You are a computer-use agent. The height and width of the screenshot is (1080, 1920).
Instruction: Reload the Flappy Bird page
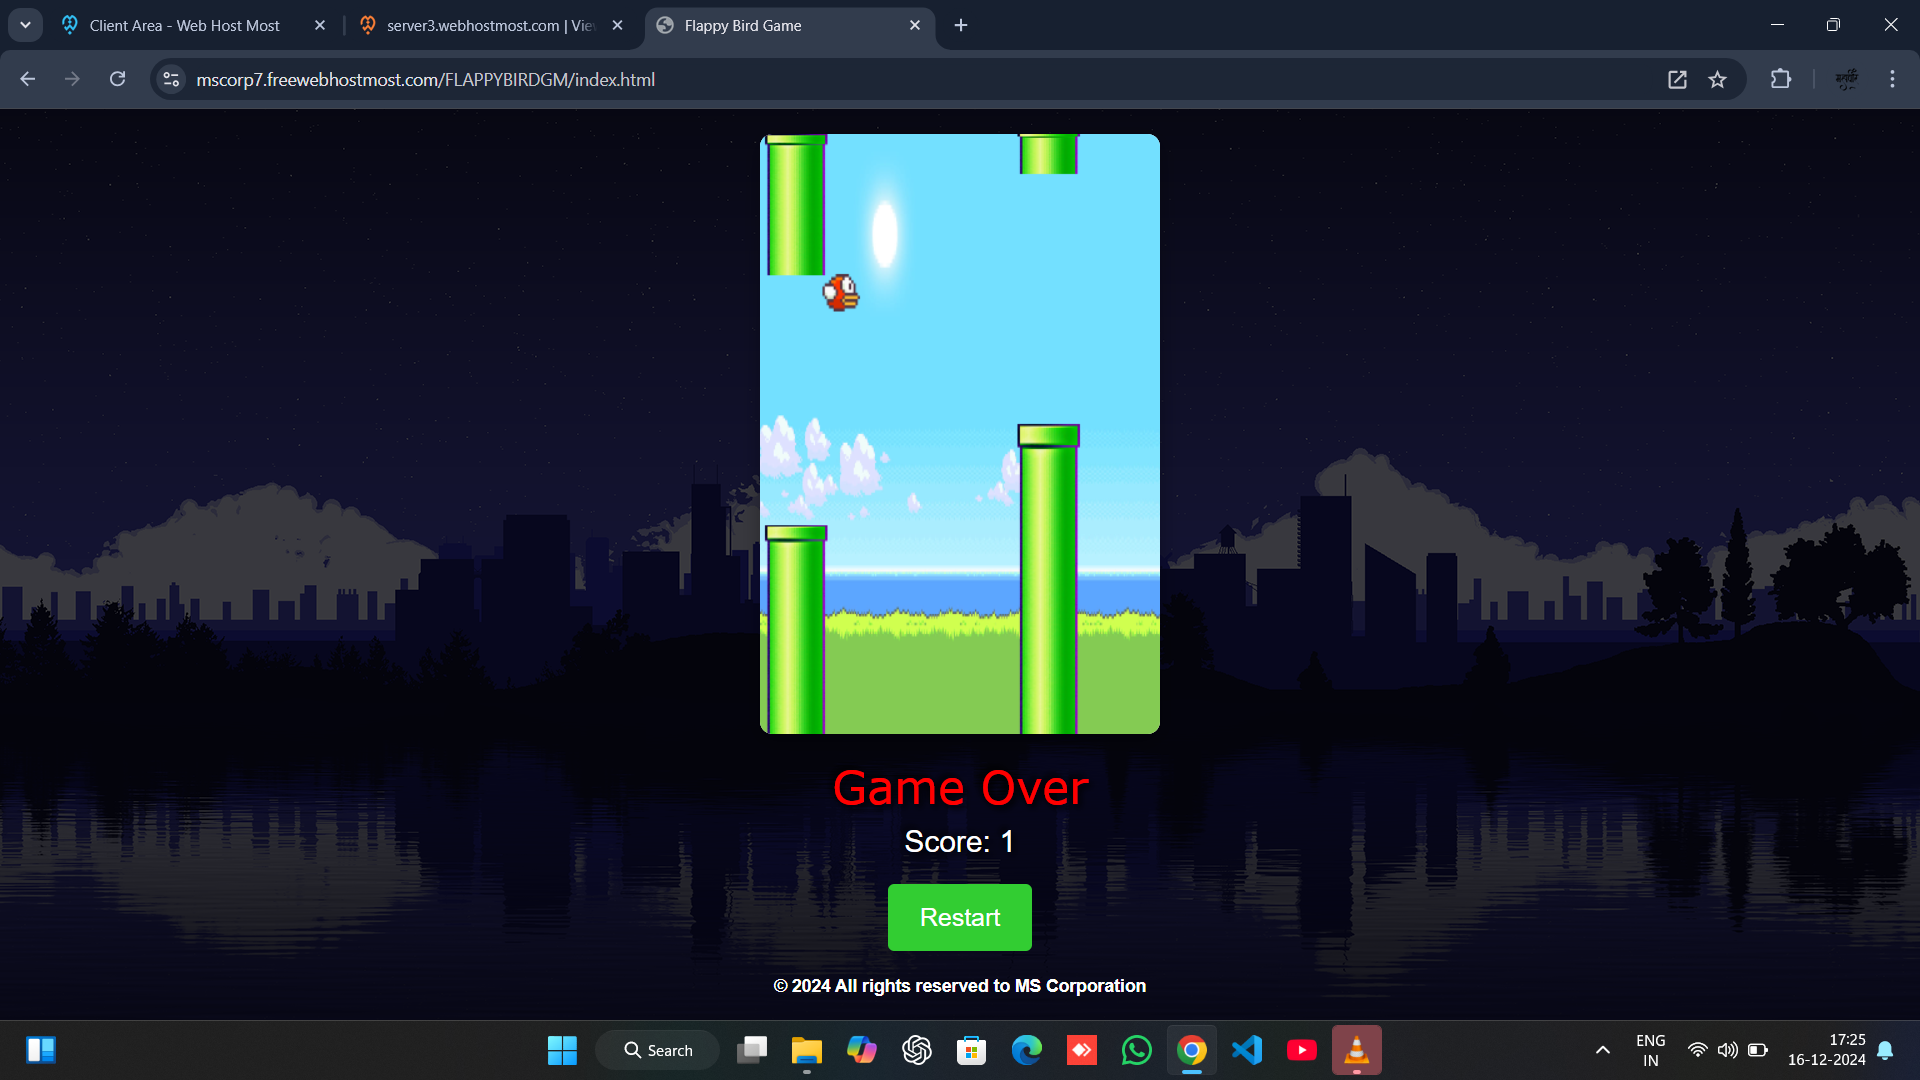point(117,79)
